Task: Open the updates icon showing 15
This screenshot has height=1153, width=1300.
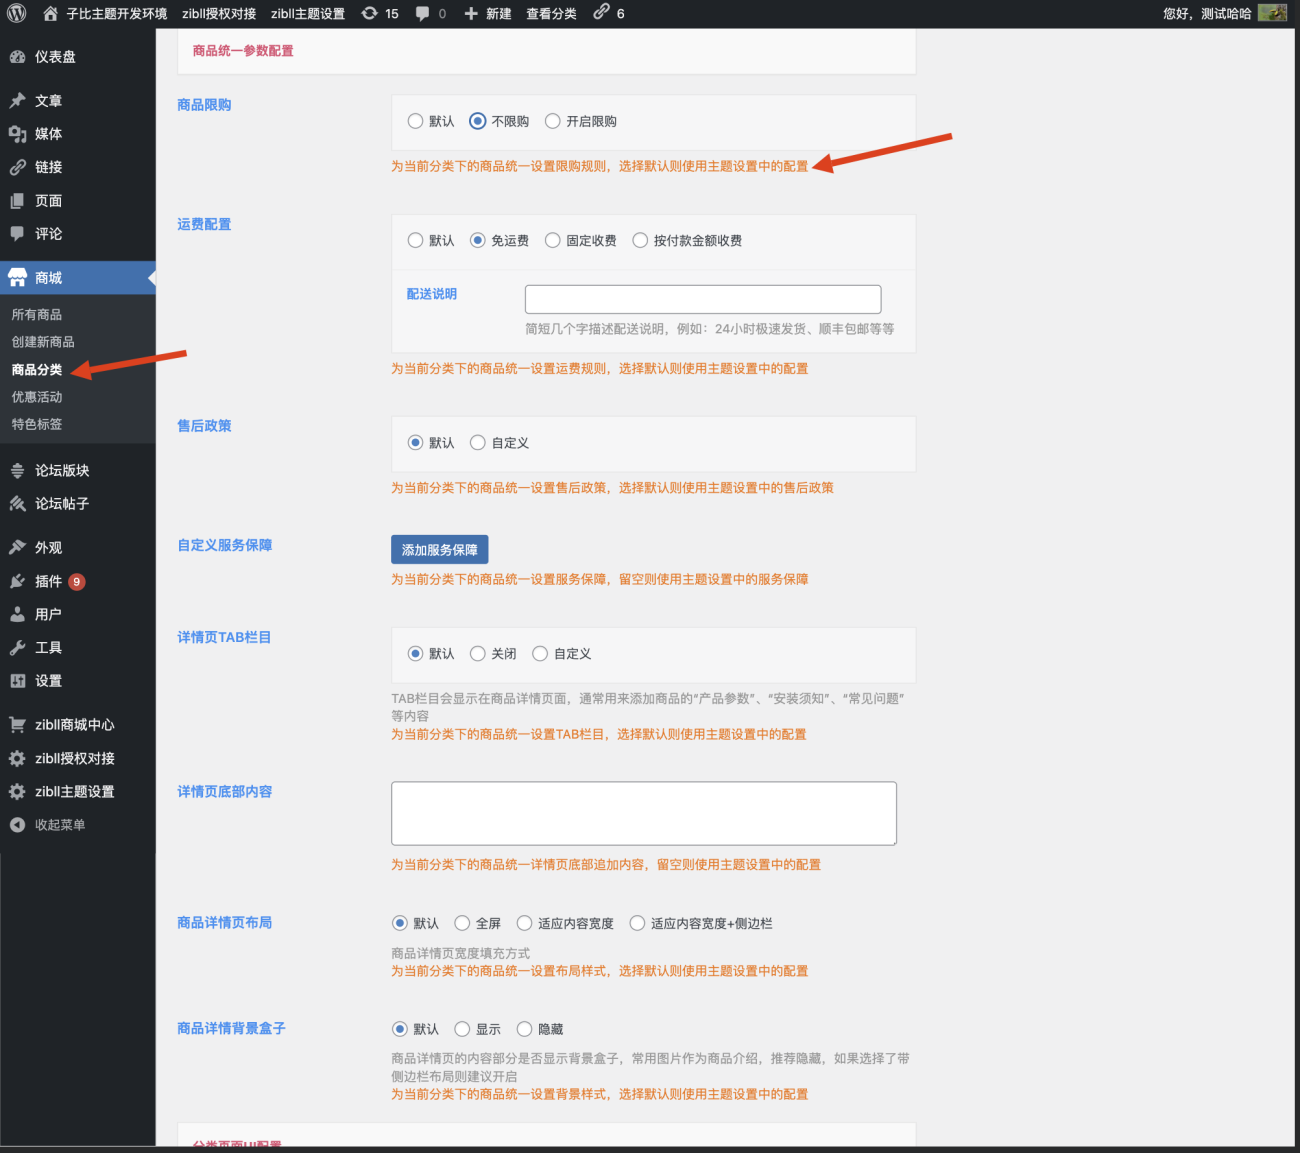Action: 369,14
